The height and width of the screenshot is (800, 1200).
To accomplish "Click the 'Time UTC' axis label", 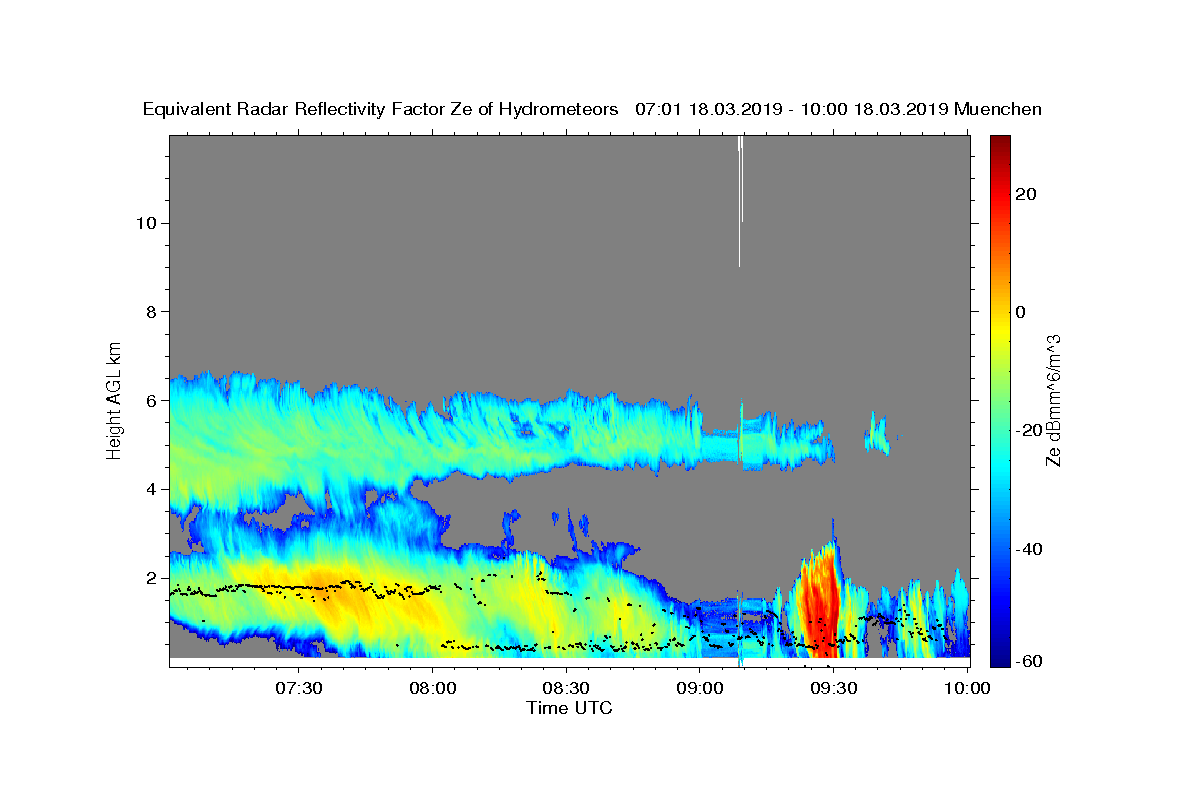I will click(569, 708).
